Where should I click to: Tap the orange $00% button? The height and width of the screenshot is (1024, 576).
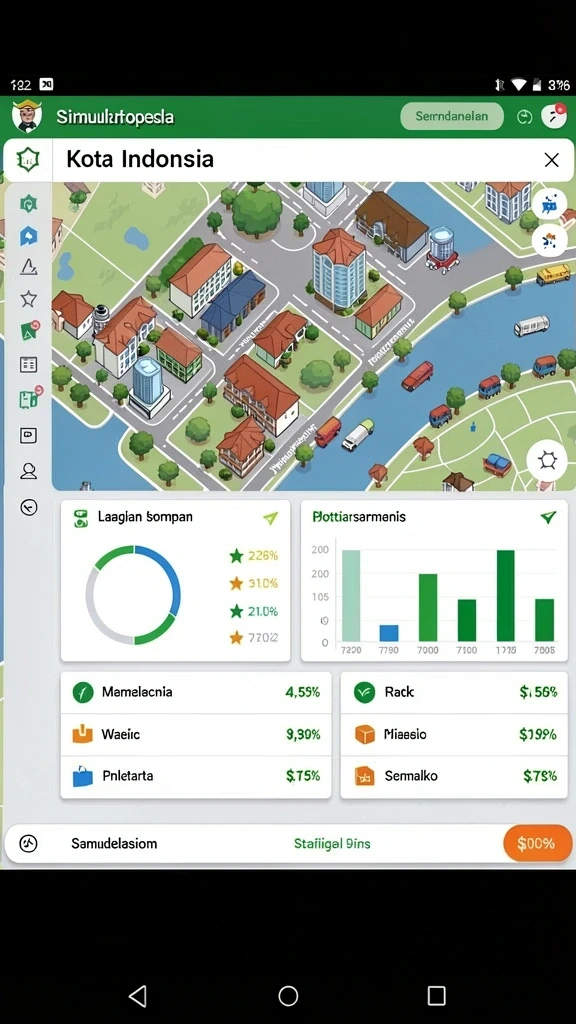(536, 843)
